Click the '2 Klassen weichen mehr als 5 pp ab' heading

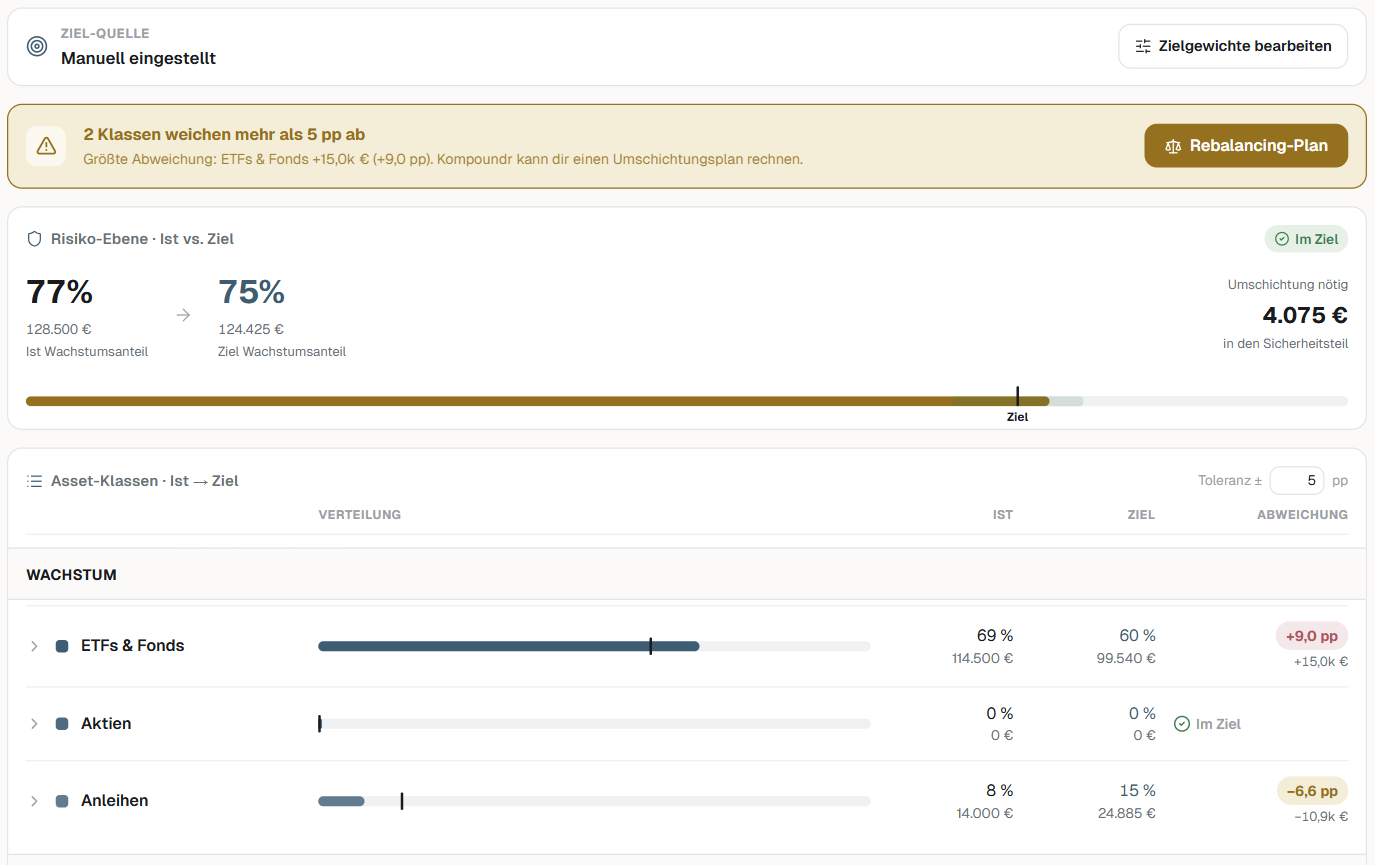pyautogui.click(x=224, y=135)
